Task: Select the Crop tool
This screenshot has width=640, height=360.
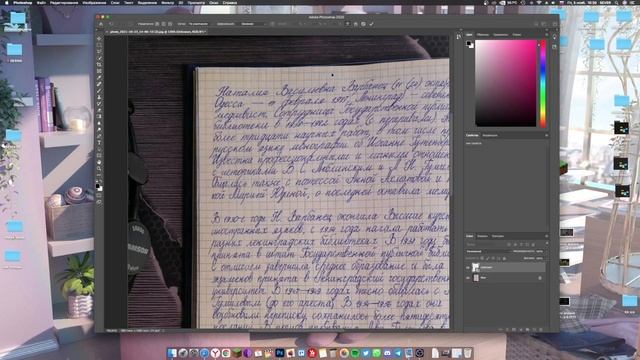Action: (x=99, y=64)
